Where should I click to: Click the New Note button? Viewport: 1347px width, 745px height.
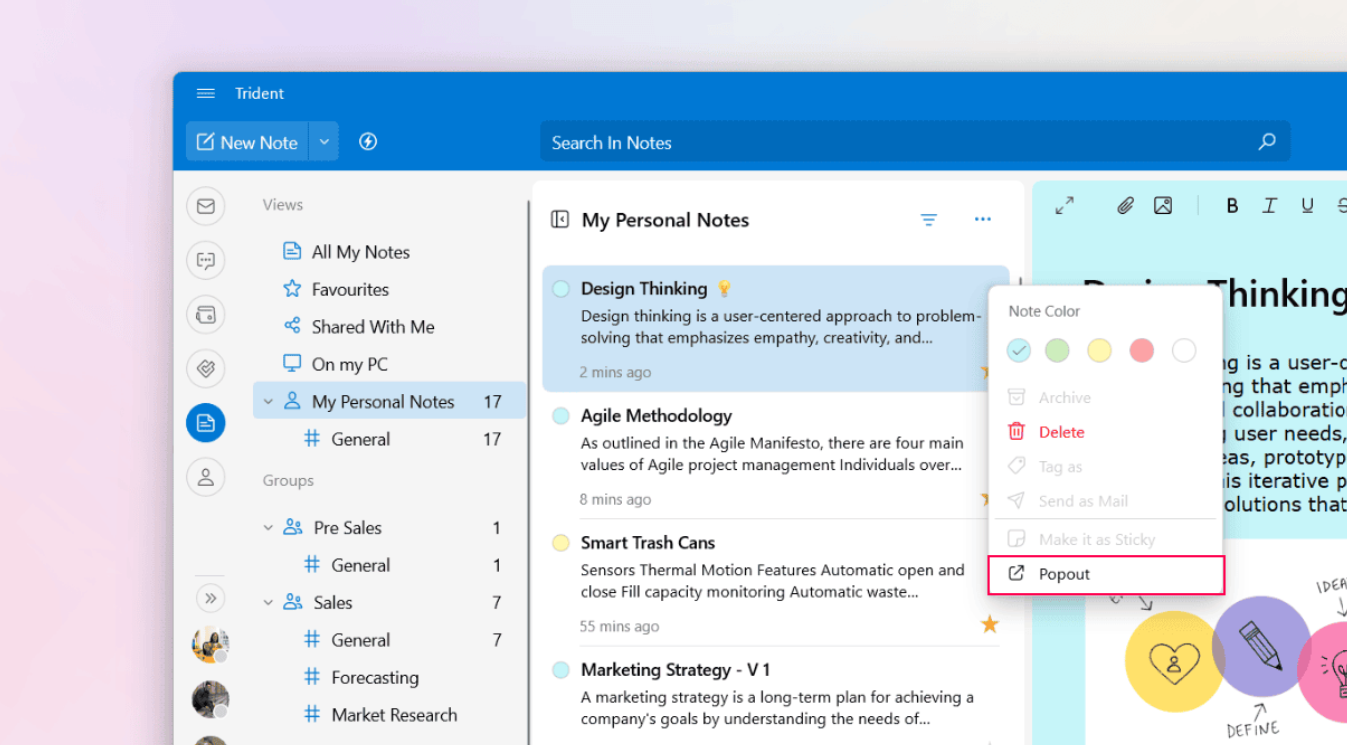pos(247,142)
